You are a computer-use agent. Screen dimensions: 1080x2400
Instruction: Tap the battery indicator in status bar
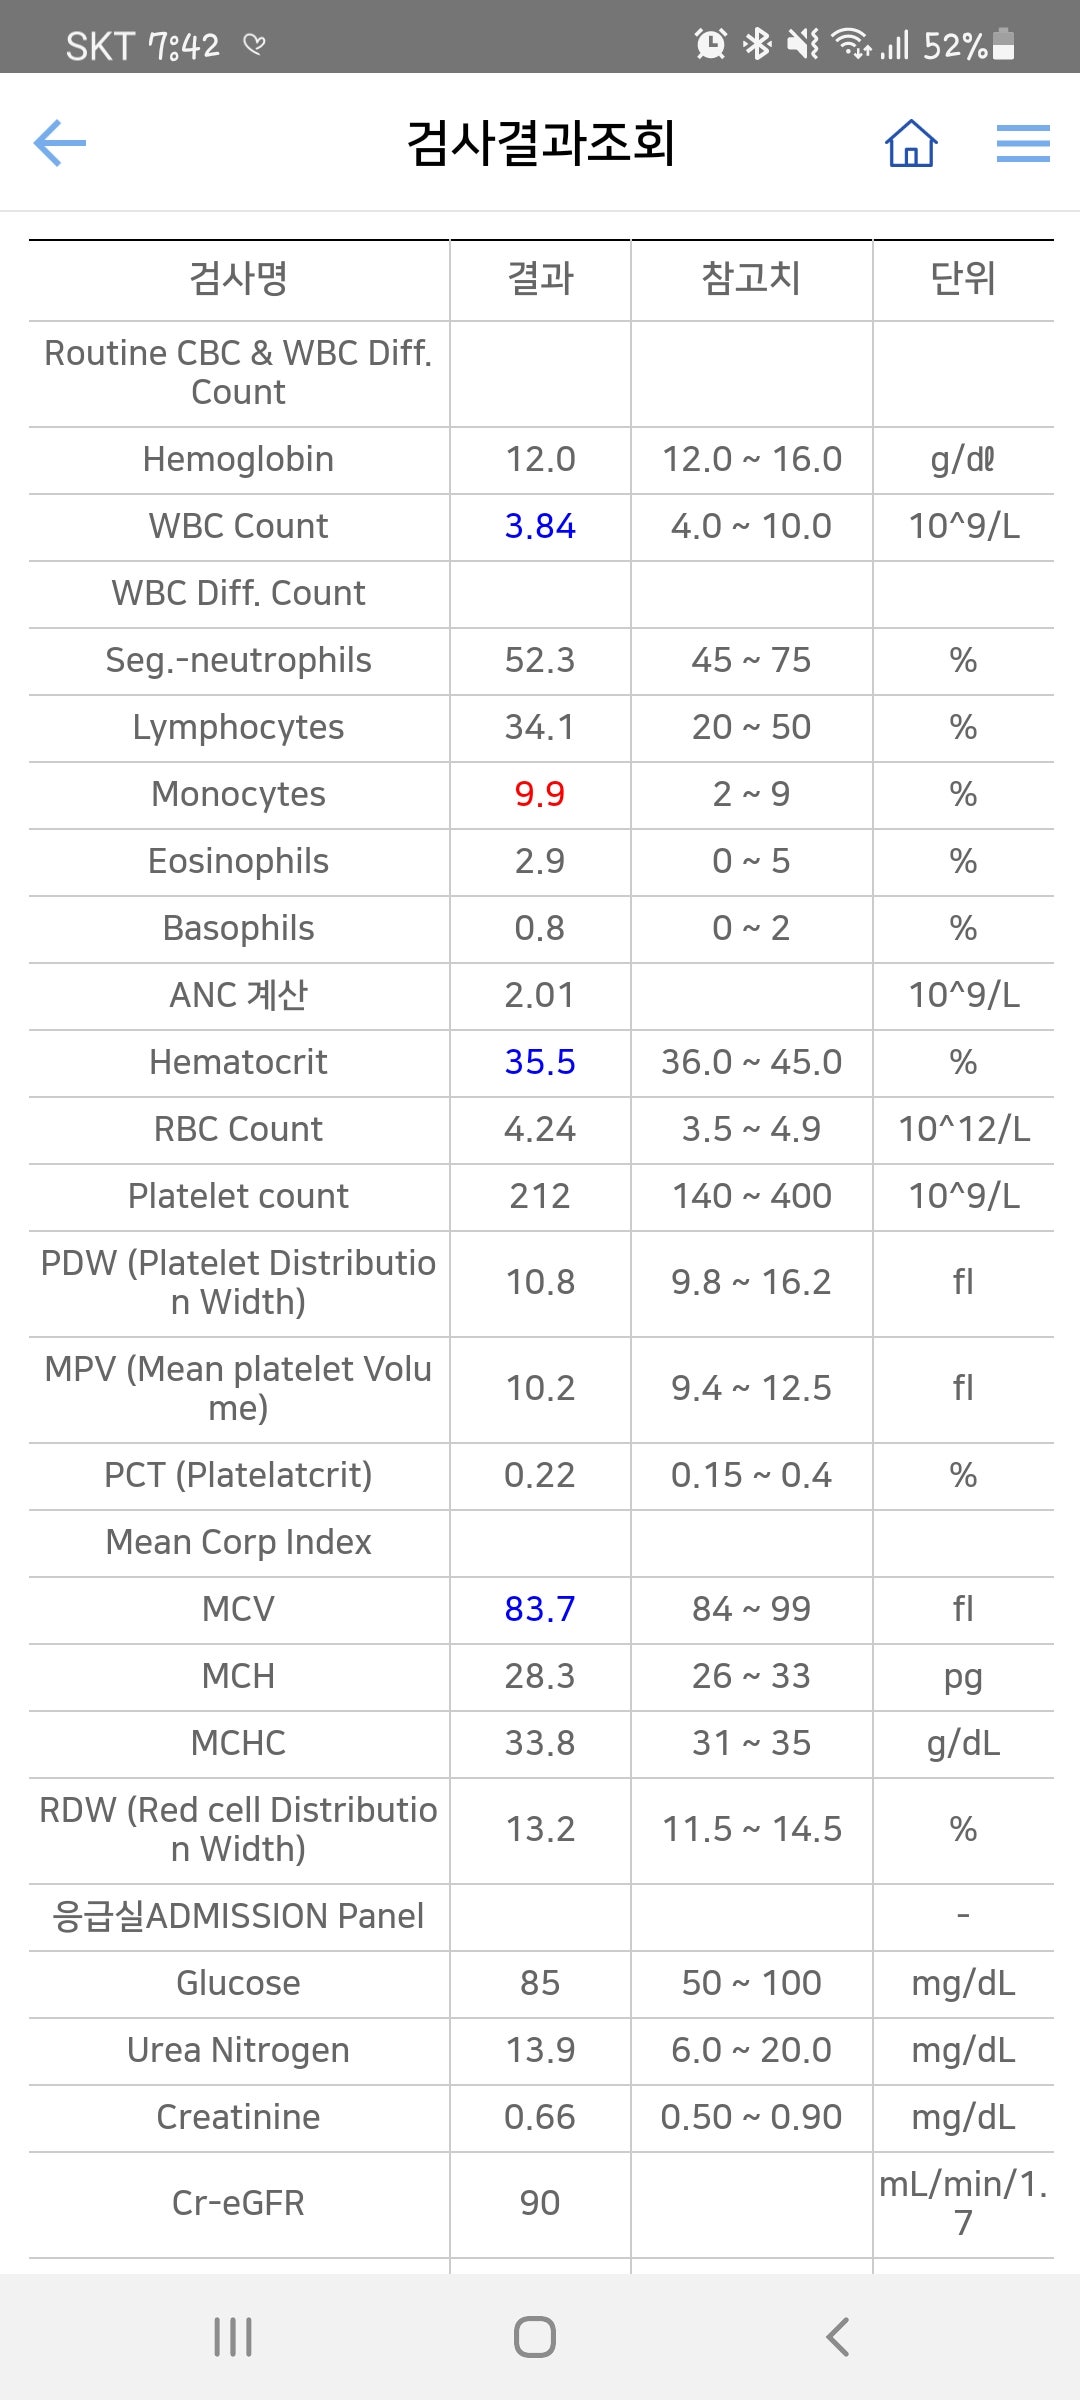1004,44
